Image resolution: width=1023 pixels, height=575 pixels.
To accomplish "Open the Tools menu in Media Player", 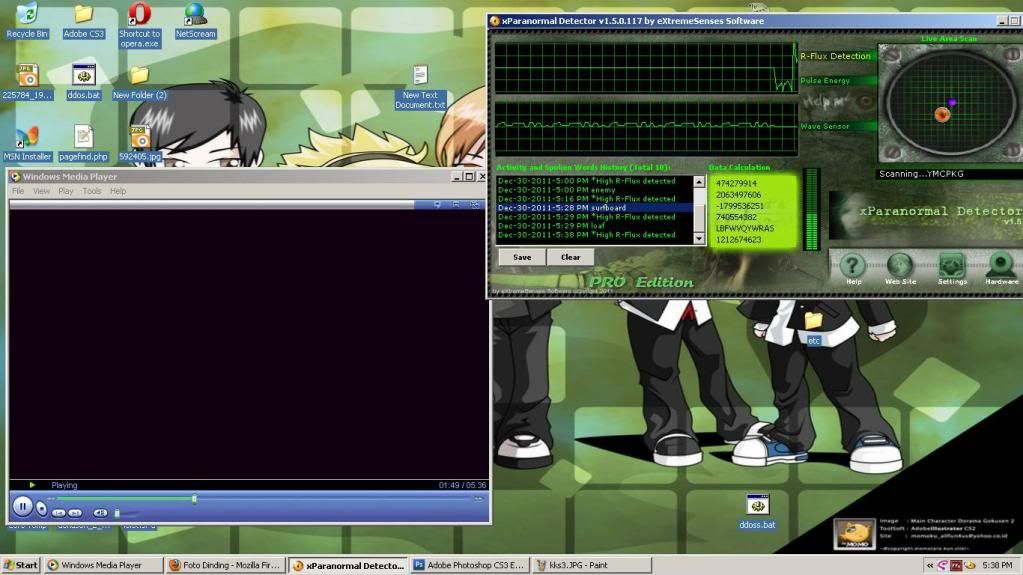I will click(x=91, y=191).
